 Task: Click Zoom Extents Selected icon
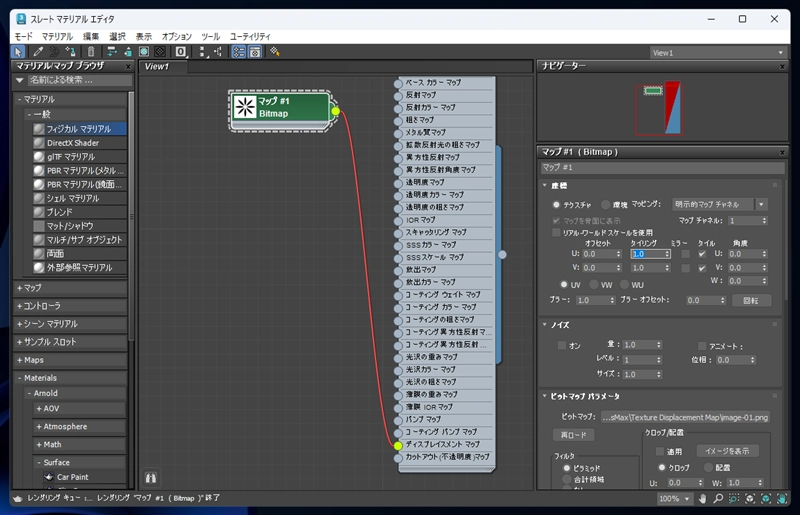click(x=765, y=499)
